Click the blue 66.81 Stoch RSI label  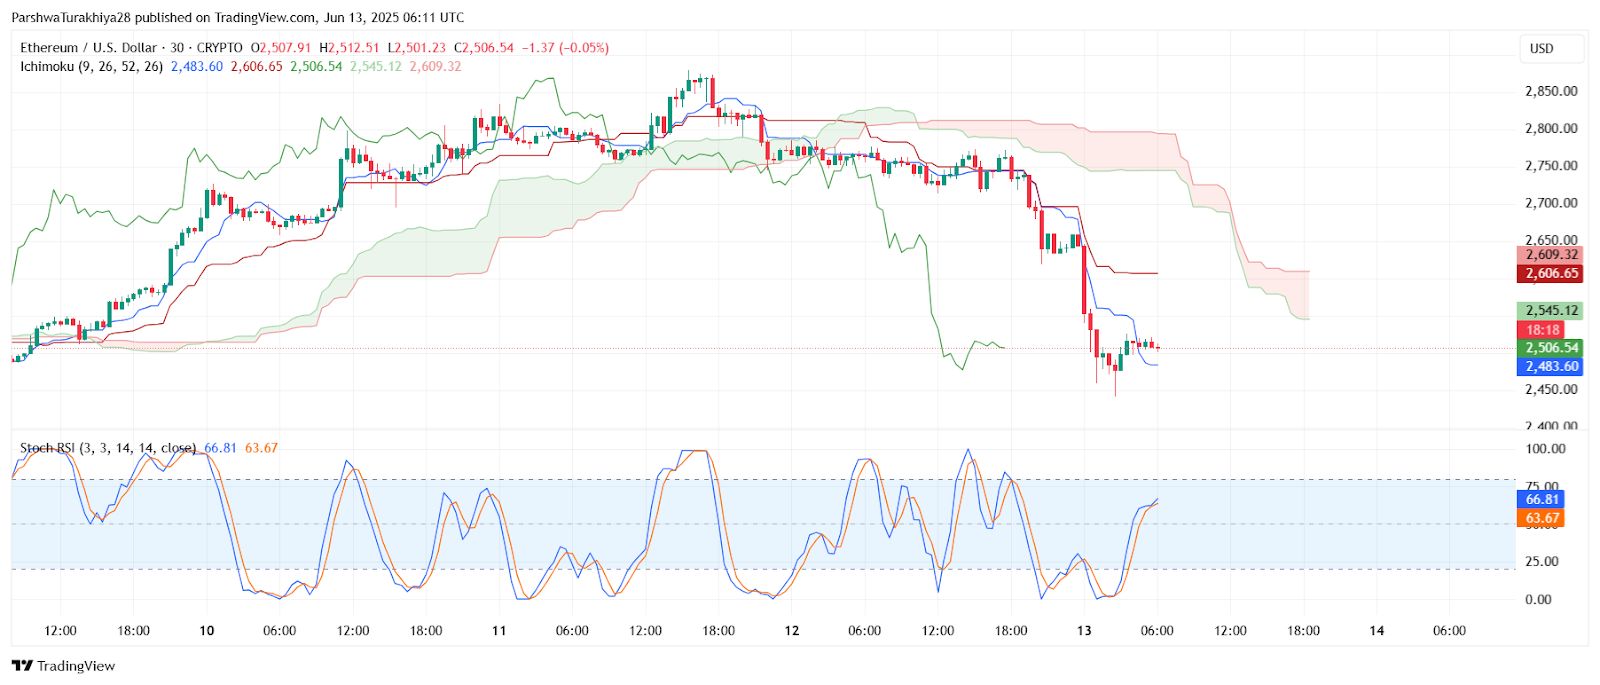point(1541,499)
